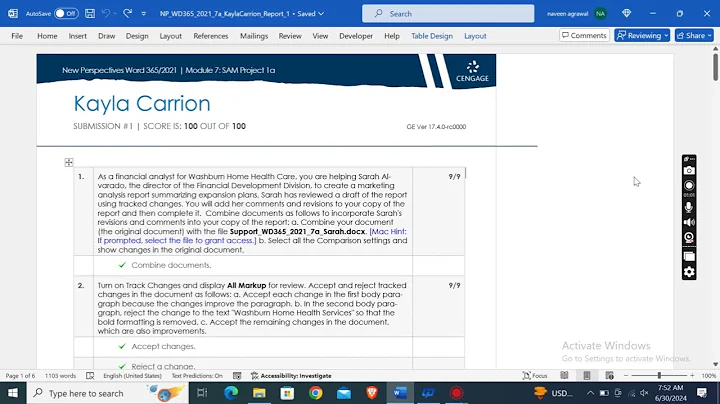720x404 pixels.
Task: Click the Comments button
Action: [584, 35]
